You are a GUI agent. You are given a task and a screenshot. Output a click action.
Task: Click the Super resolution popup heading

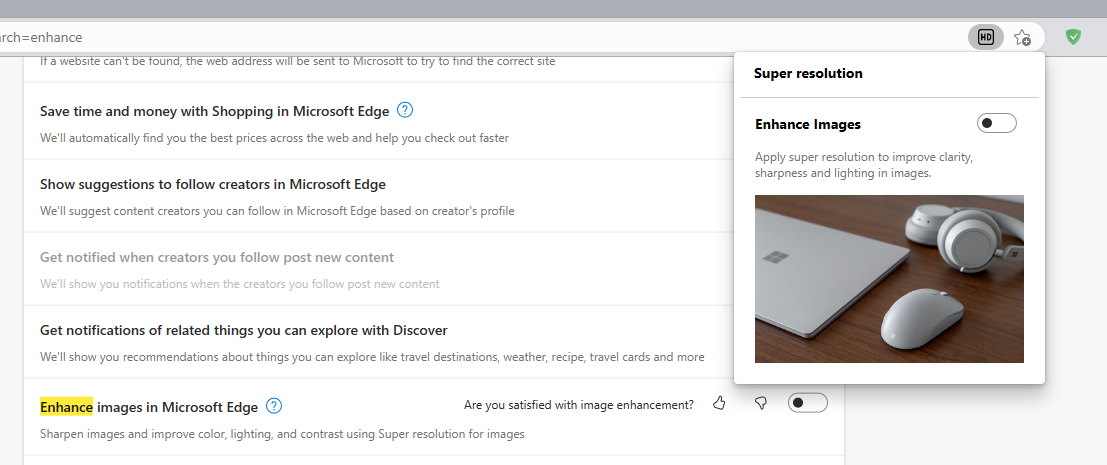coord(808,73)
